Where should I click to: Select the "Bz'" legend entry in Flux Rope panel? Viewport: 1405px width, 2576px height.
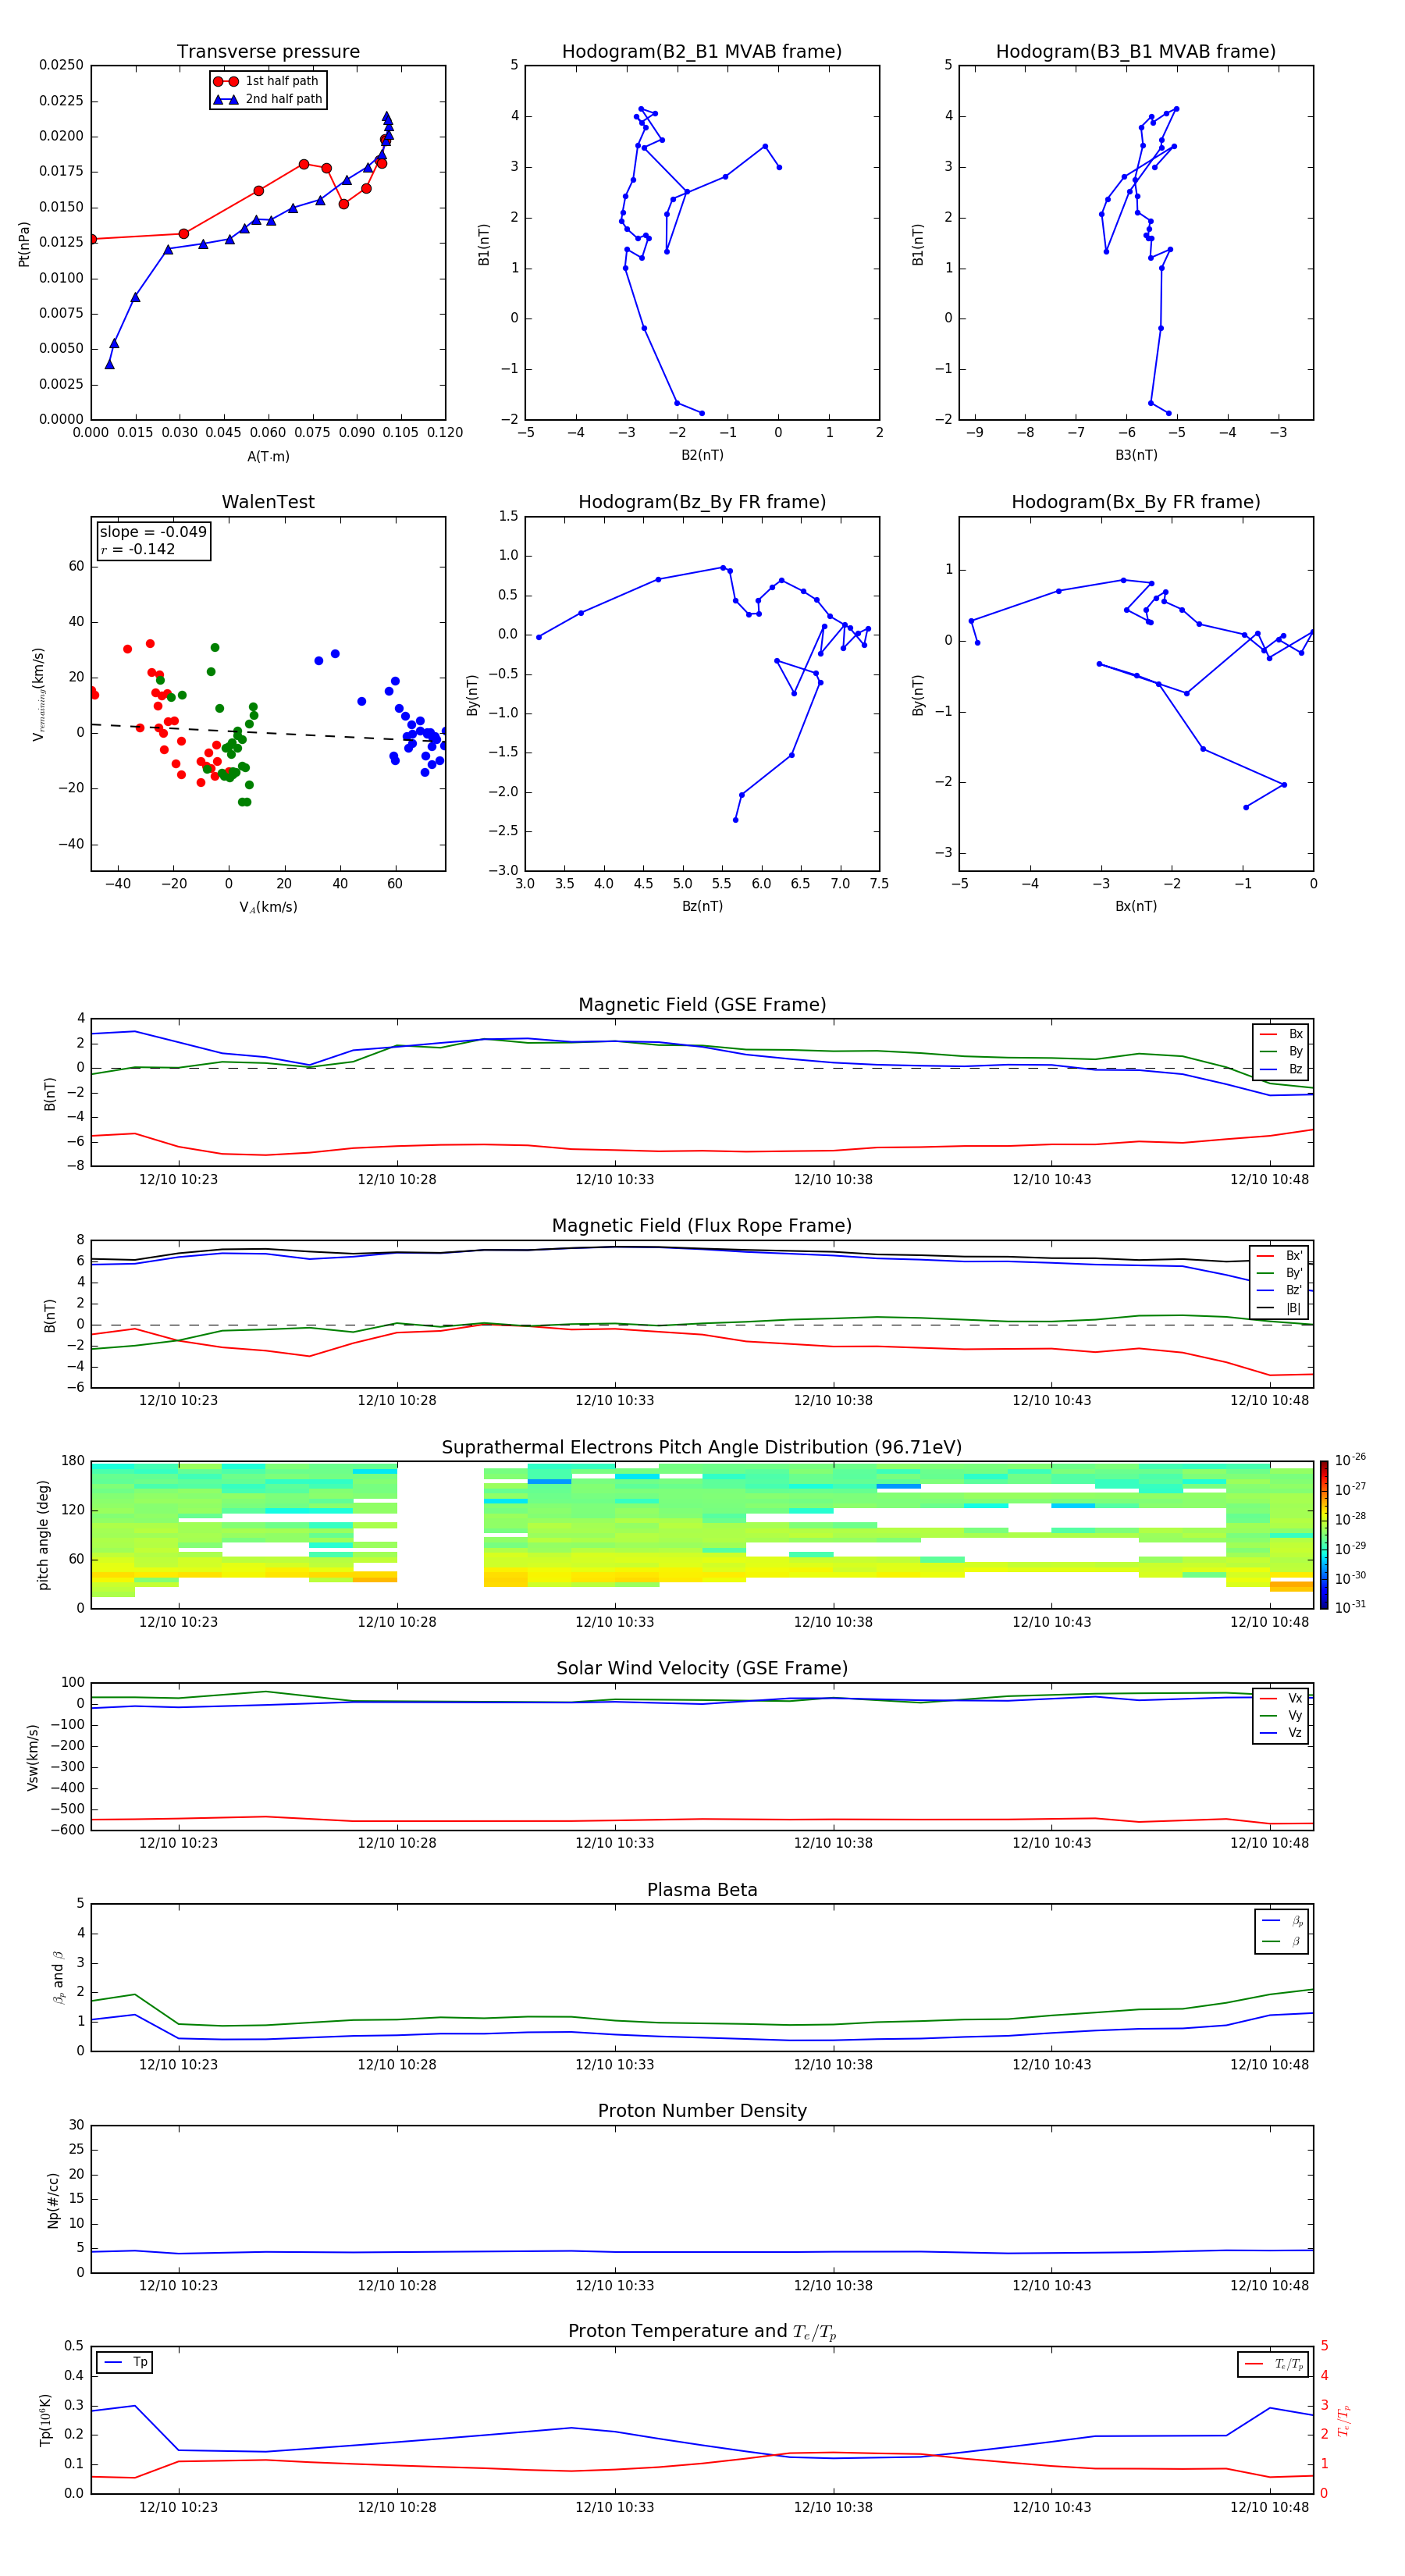pos(1279,1291)
